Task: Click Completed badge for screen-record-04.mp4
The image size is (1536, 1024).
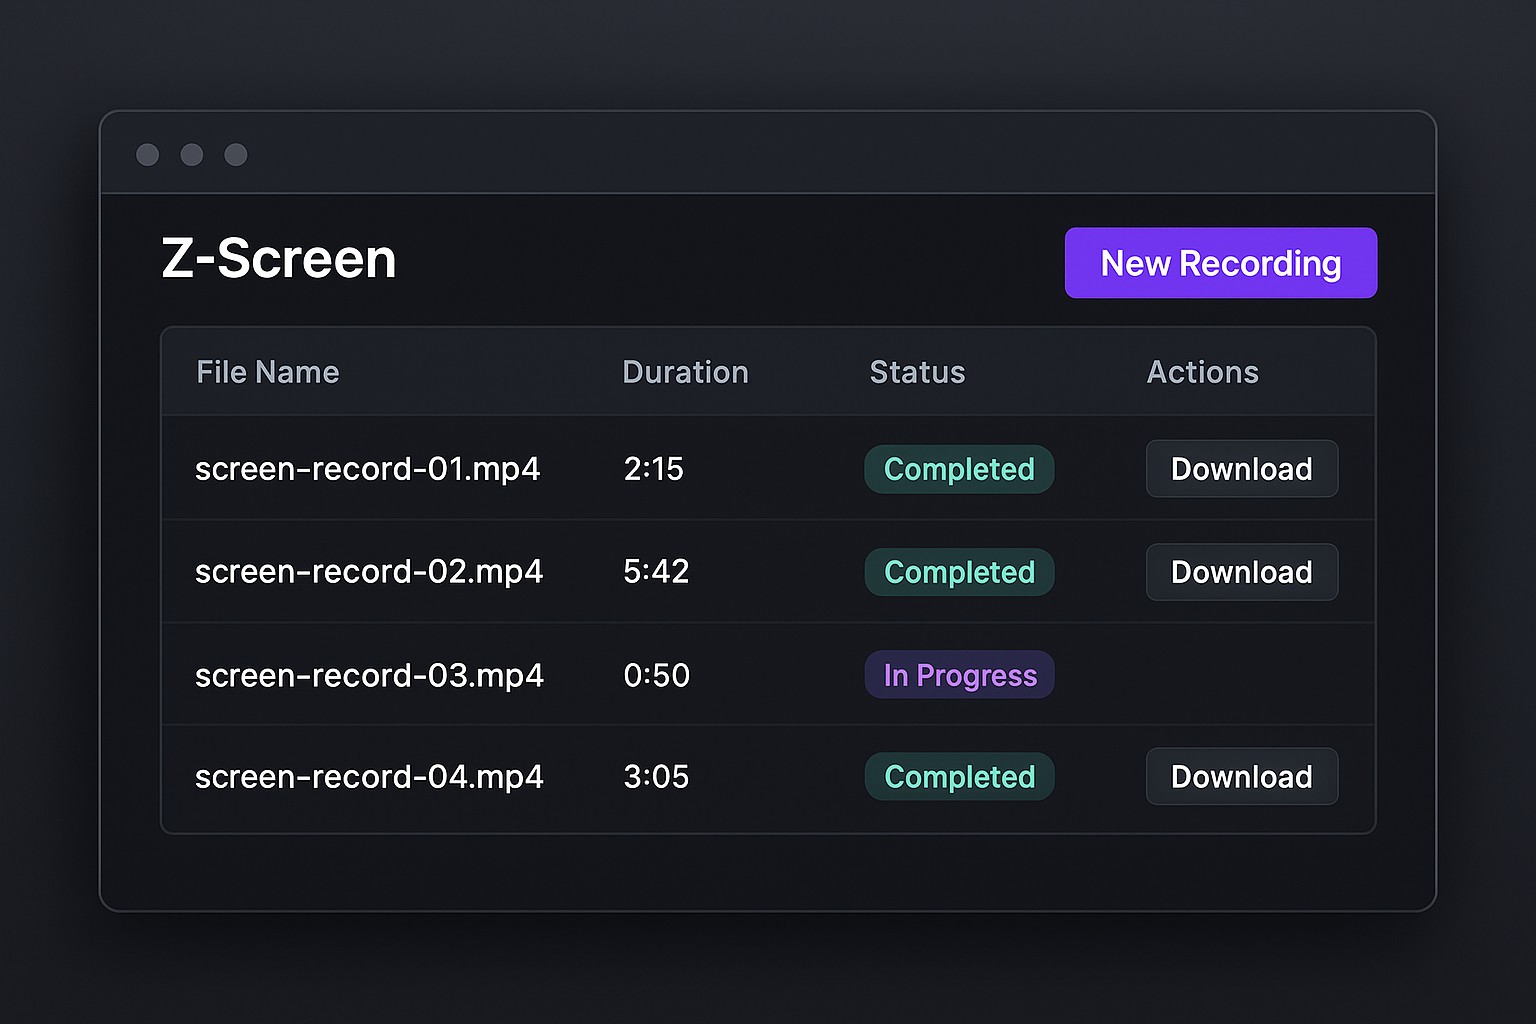Action: point(959,777)
